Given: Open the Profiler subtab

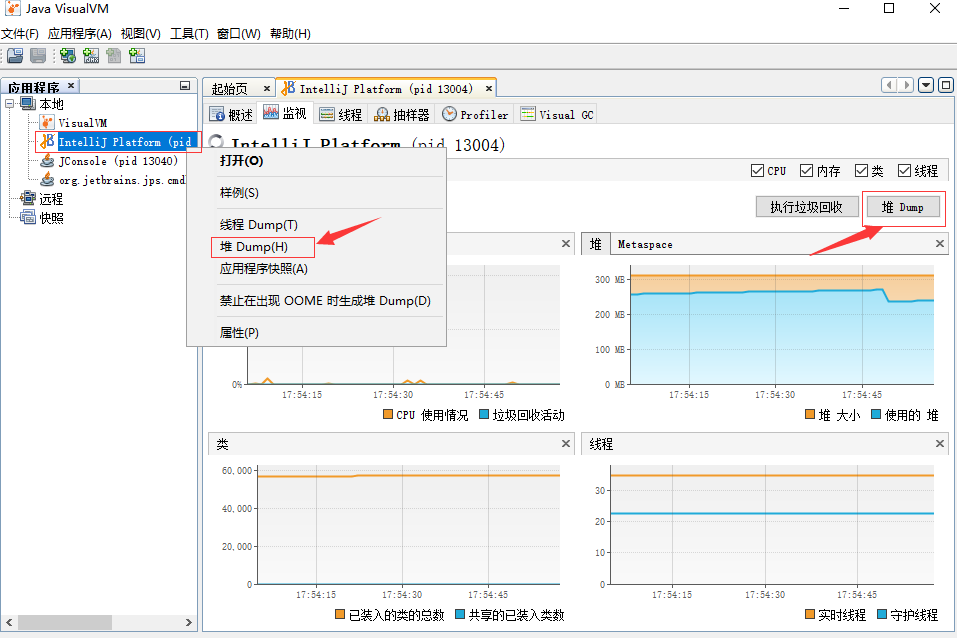Looking at the screenshot, I should click(475, 114).
